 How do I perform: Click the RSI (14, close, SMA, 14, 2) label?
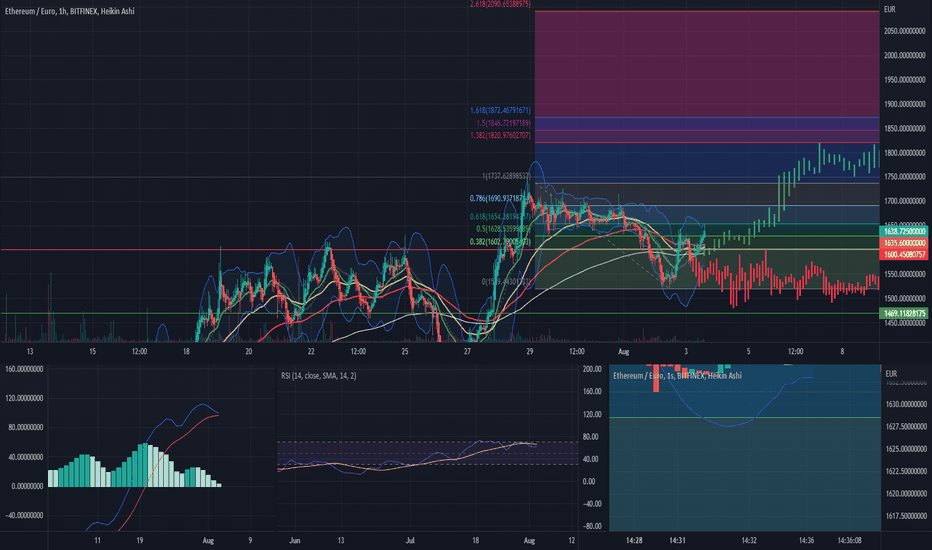pyautogui.click(x=319, y=376)
